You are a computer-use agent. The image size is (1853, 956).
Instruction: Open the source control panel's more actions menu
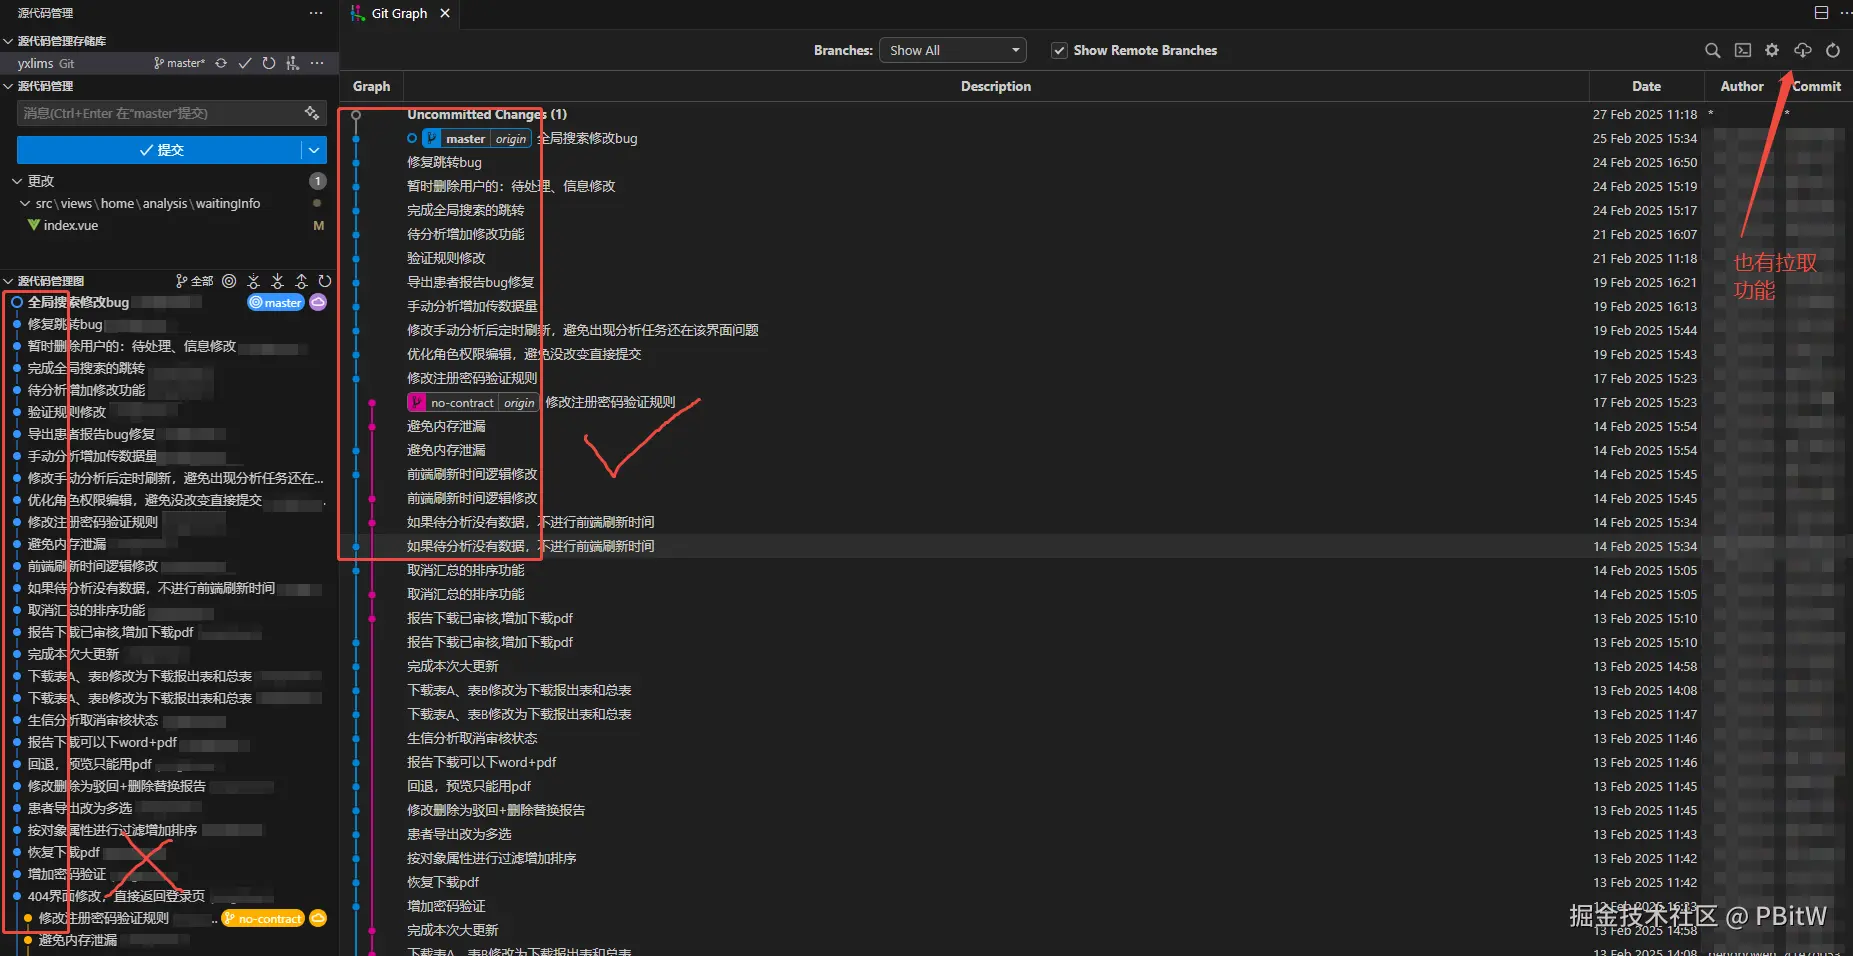pyautogui.click(x=316, y=13)
